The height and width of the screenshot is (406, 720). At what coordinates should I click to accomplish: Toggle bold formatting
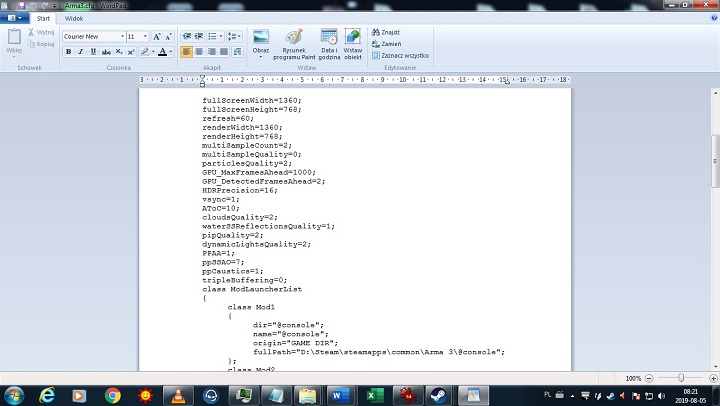point(68,51)
